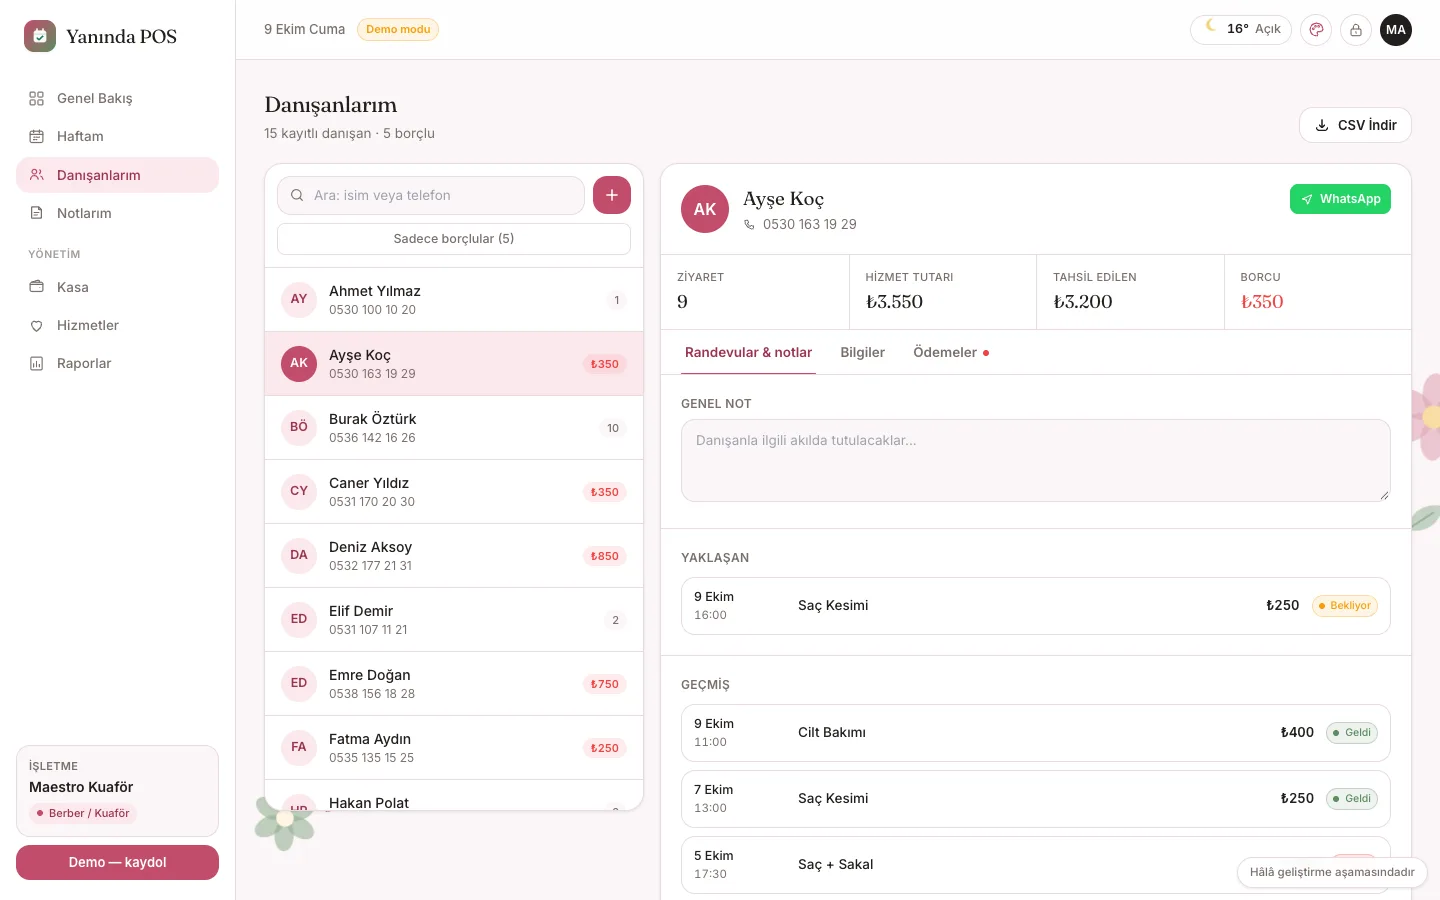Select Elif Demir in the client list

click(454, 620)
